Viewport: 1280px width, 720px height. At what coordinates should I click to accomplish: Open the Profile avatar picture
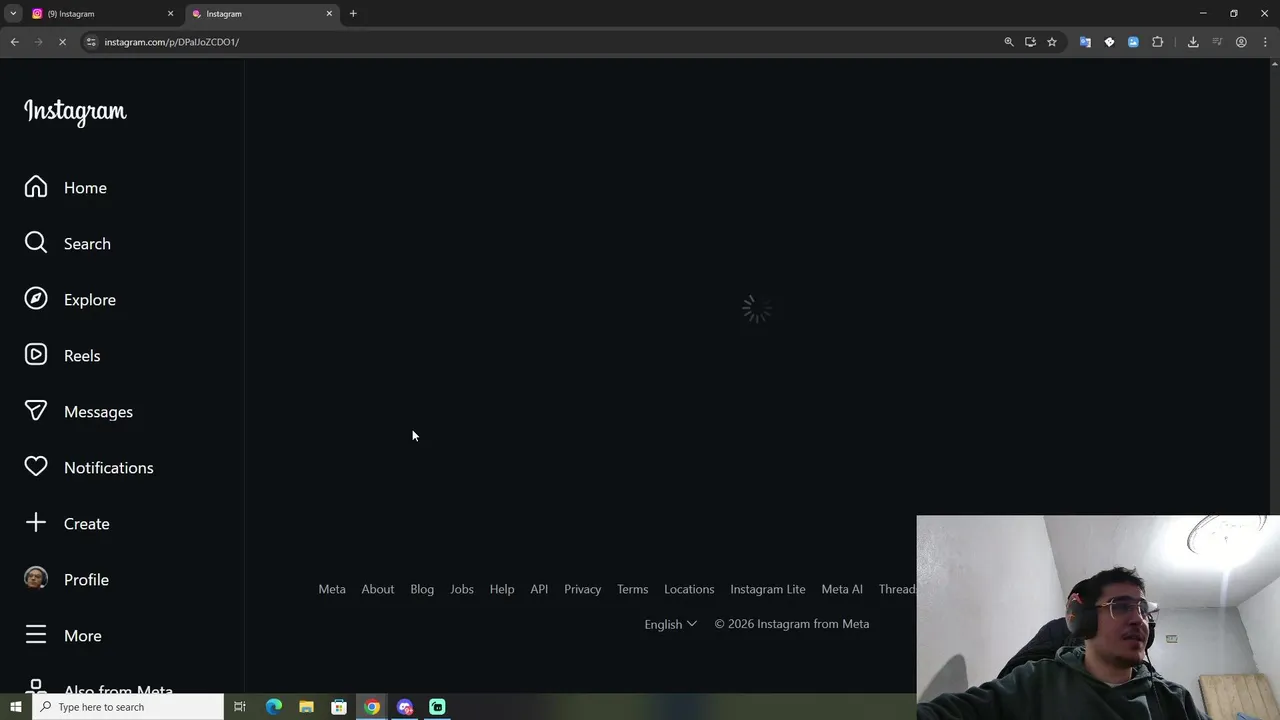(36, 579)
